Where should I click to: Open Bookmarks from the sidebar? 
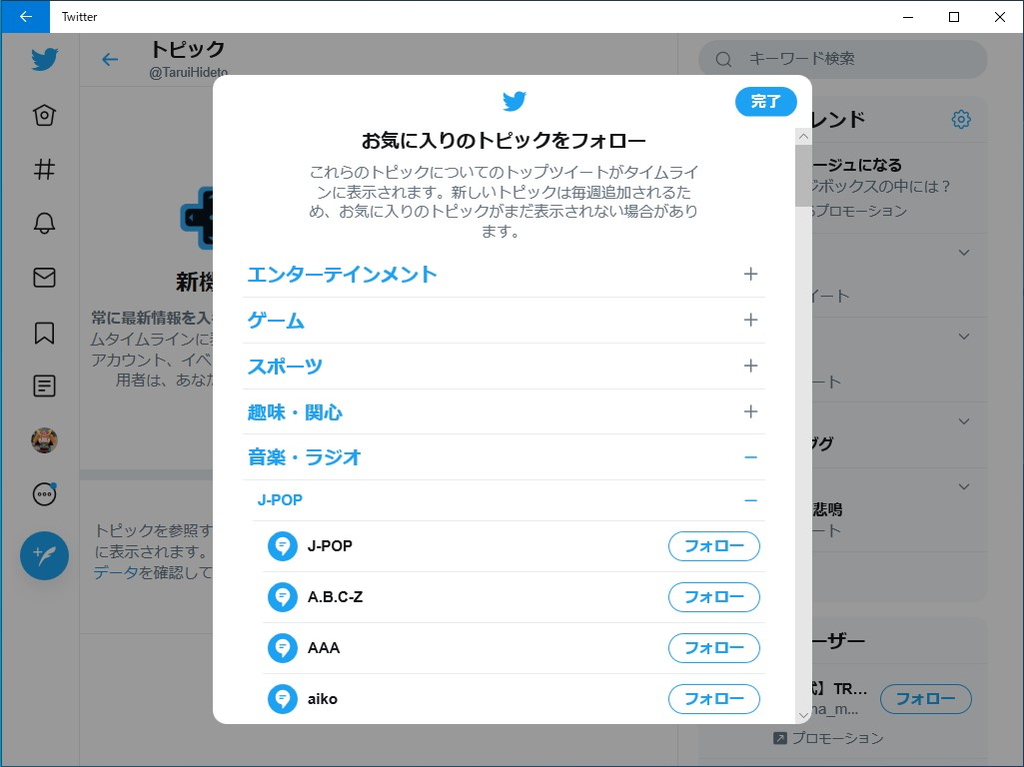pos(44,332)
